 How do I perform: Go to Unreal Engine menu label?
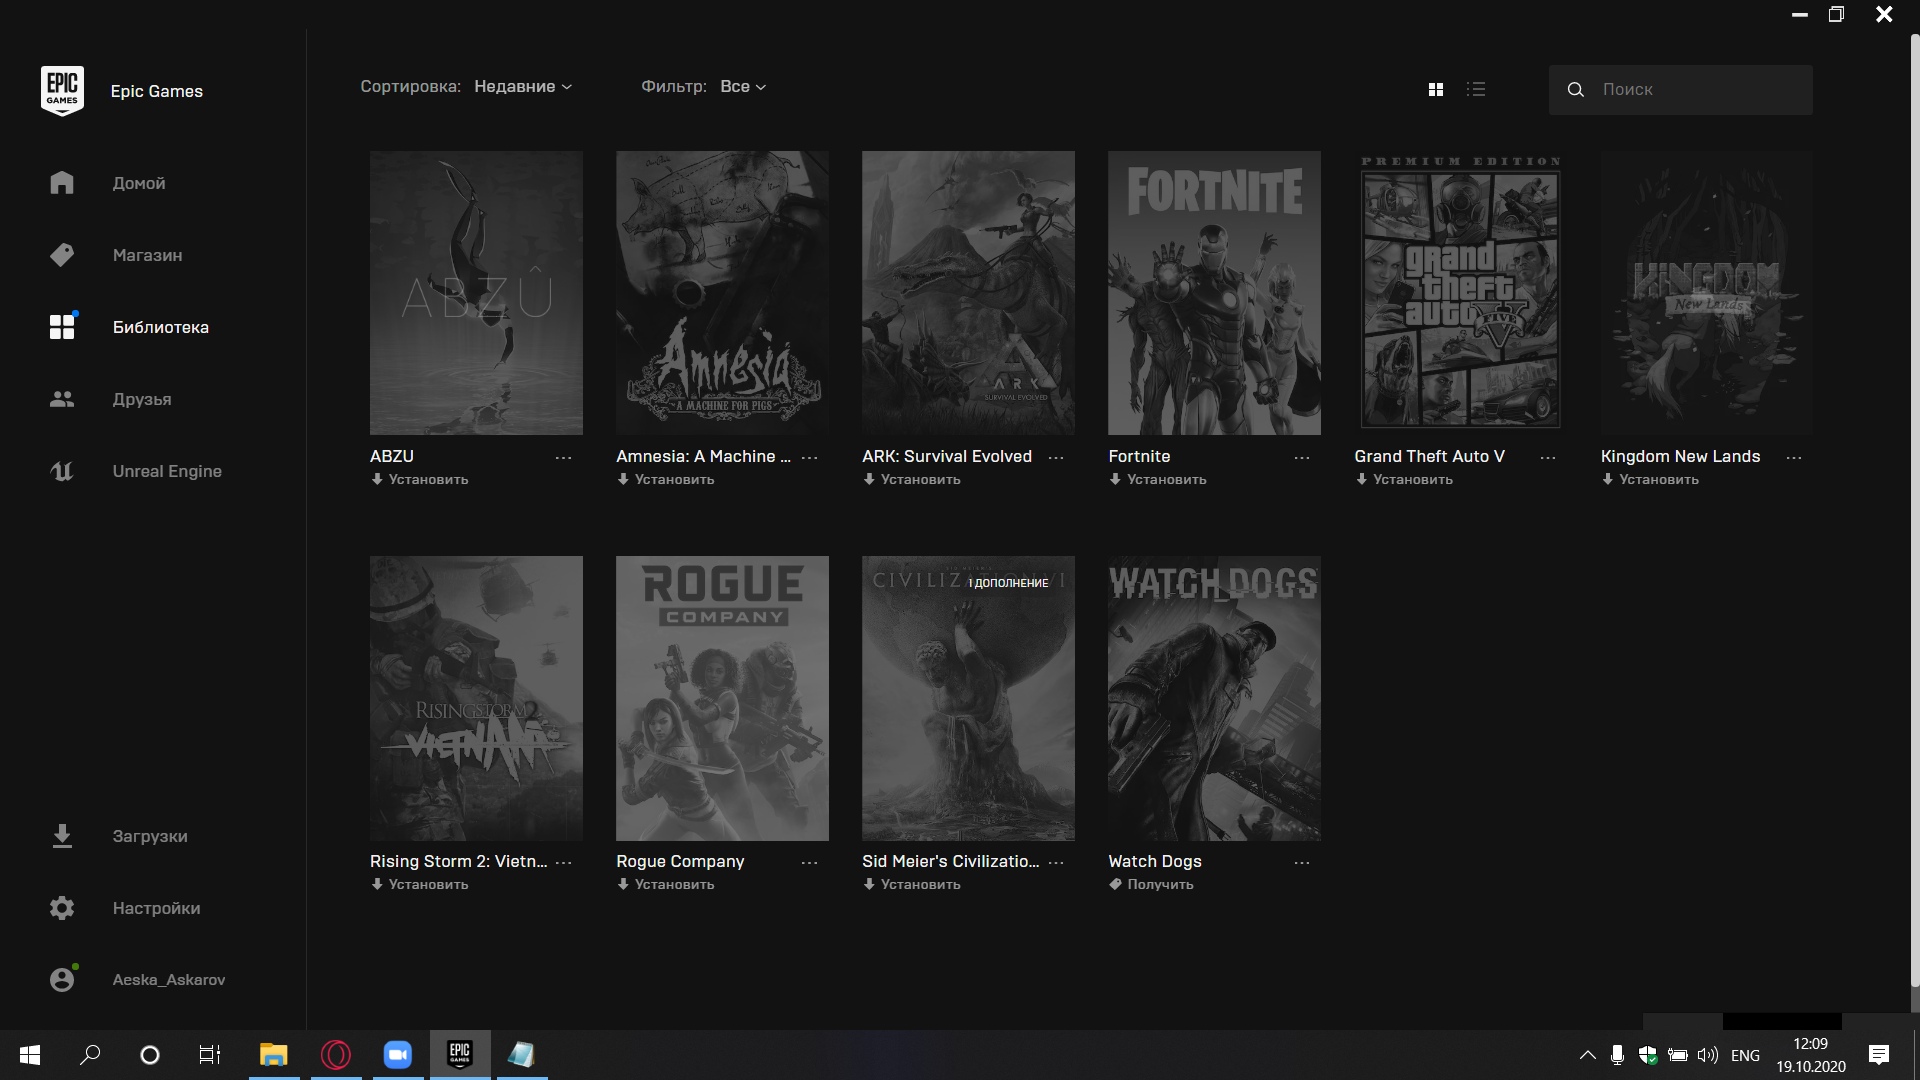(167, 472)
